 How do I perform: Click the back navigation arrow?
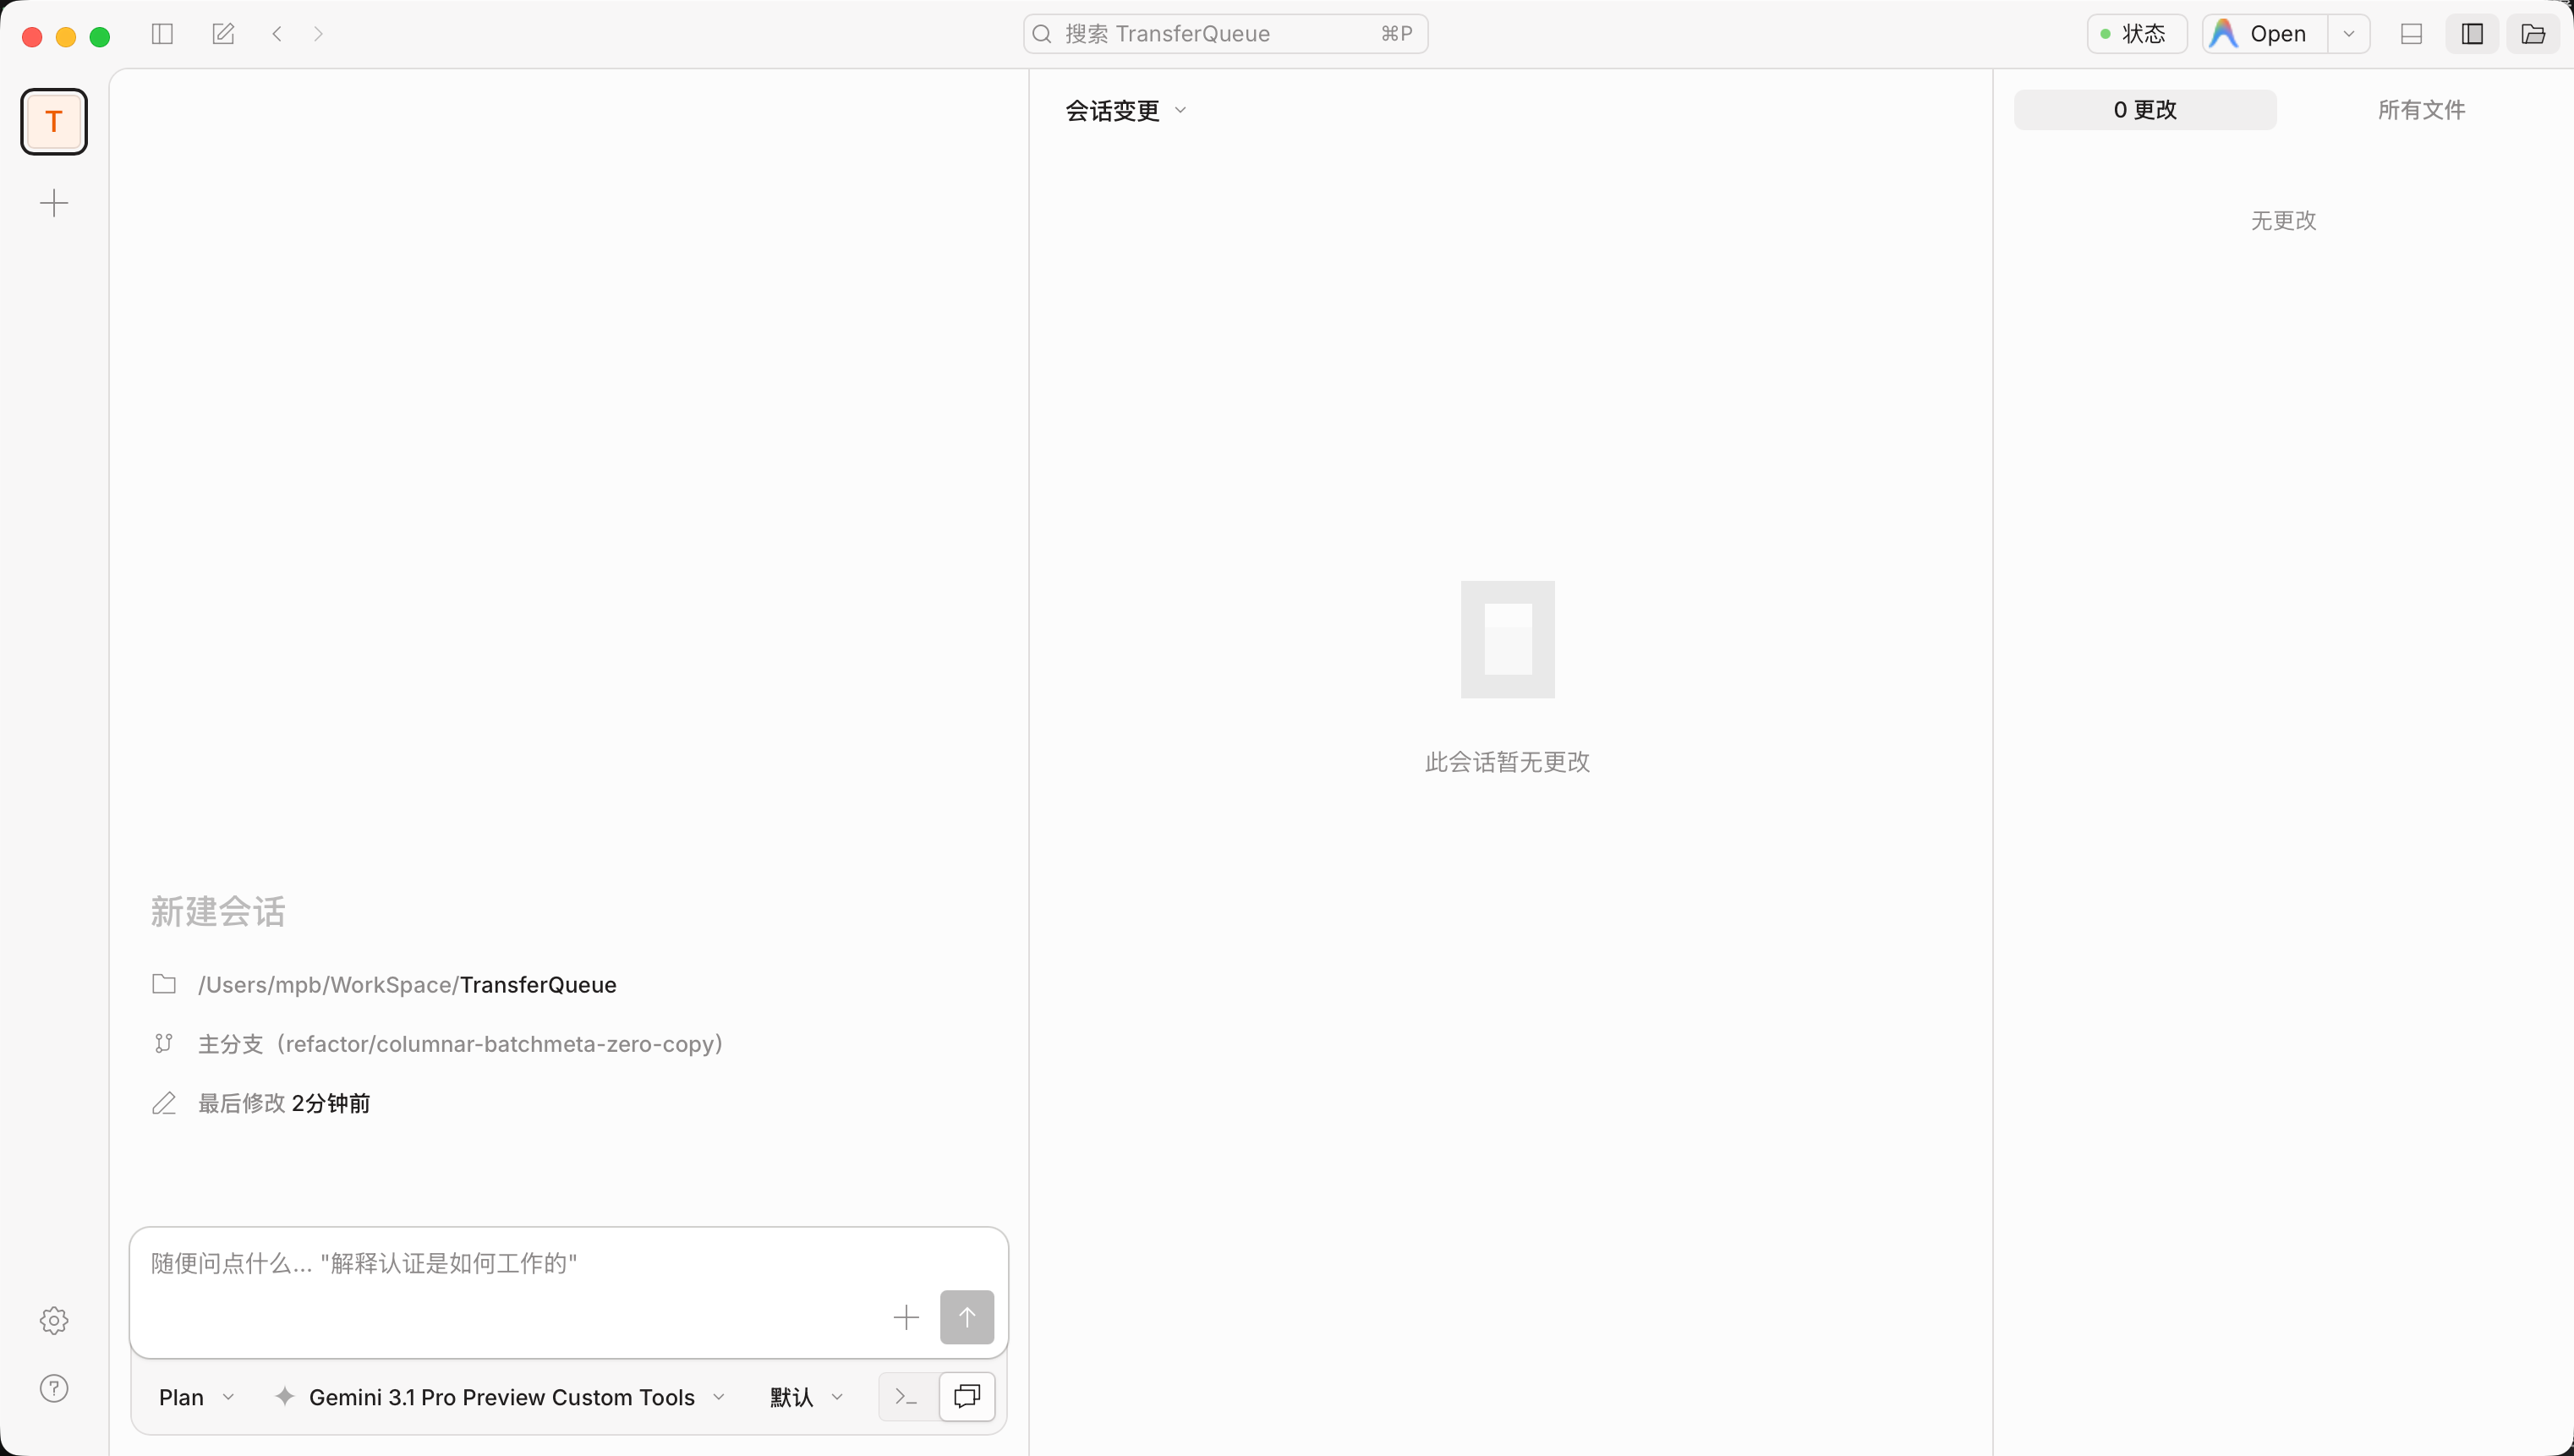point(277,33)
